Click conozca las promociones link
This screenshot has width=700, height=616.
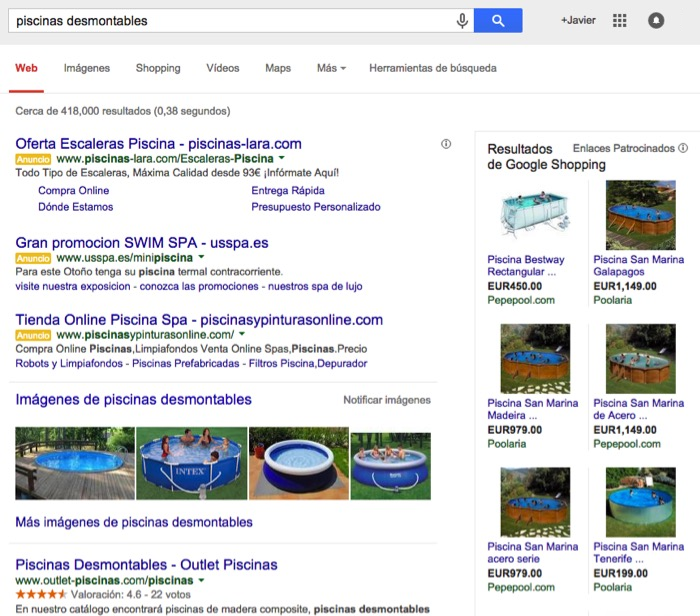point(199,287)
